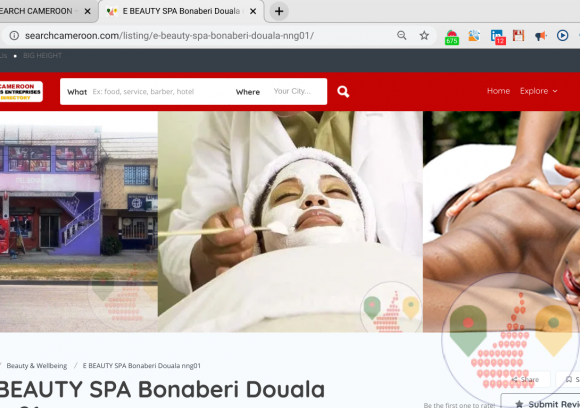View site information icon in address bar
580x408 pixels.
pyautogui.click(x=14, y=36)
